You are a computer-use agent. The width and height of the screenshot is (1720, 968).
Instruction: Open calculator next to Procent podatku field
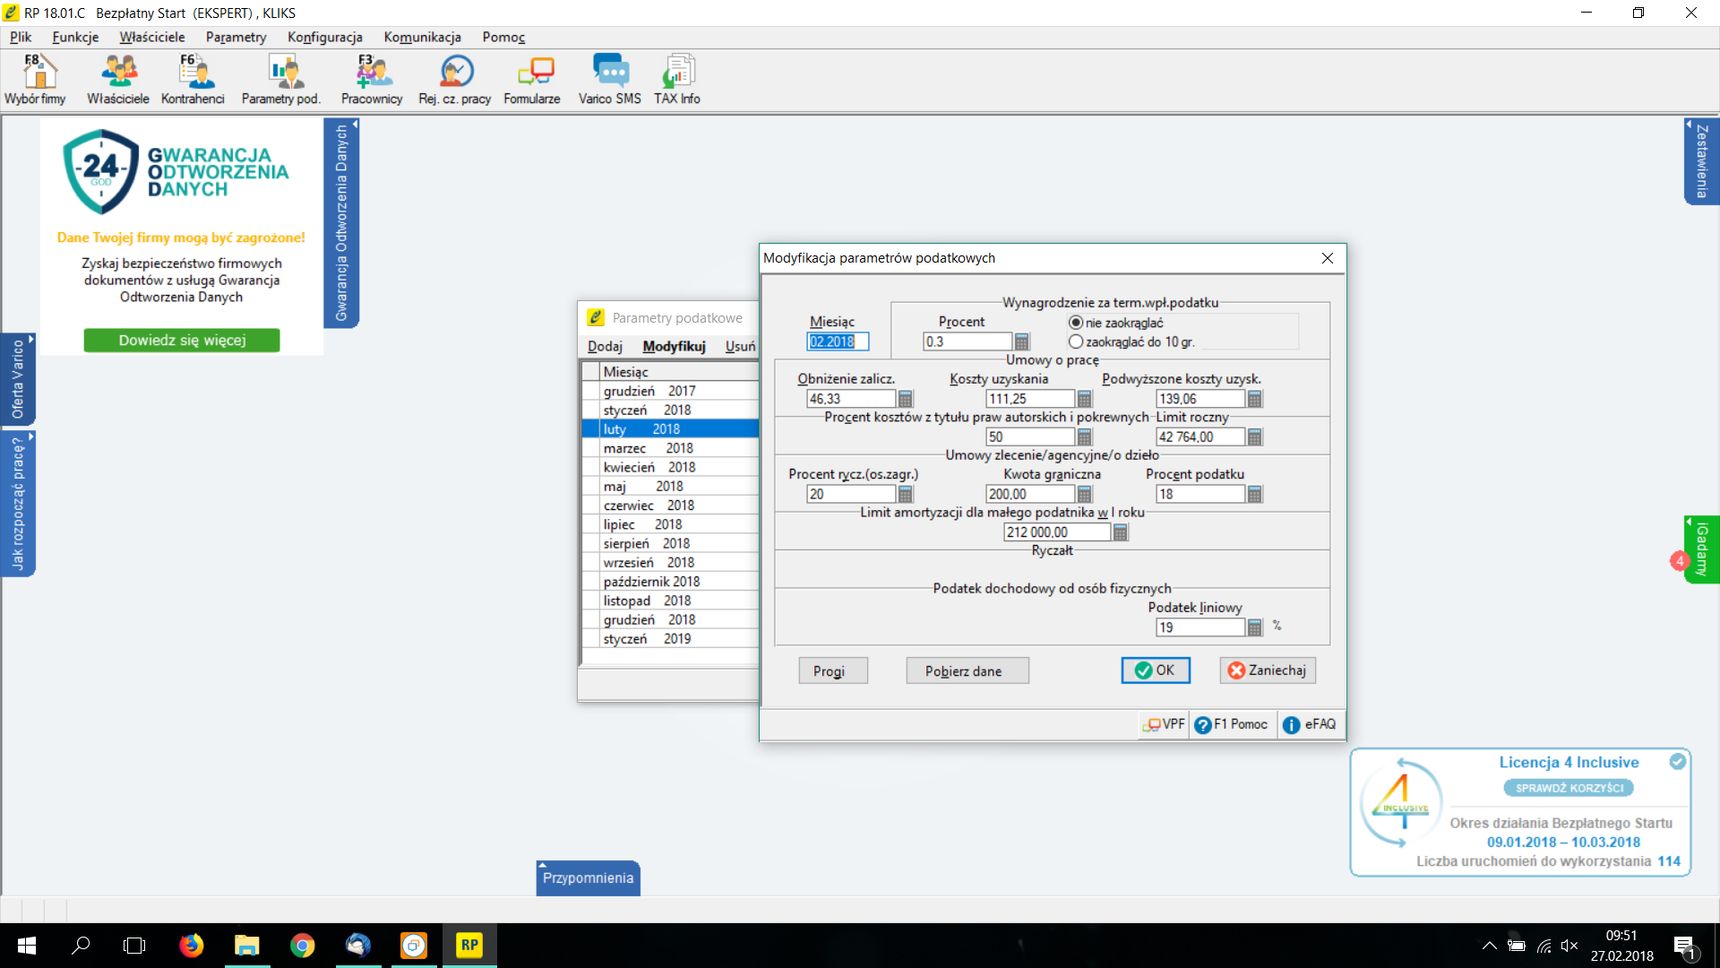click(x=1254, y=494)
